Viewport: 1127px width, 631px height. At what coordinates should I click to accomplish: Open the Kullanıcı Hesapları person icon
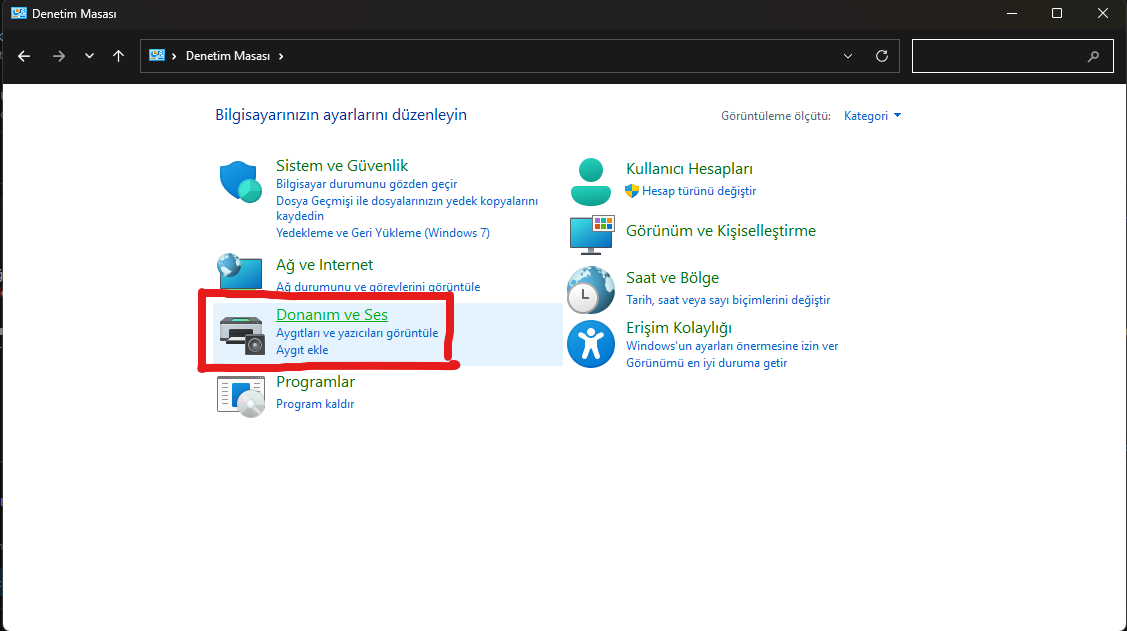pyautogui.click(x=591, y=182)
